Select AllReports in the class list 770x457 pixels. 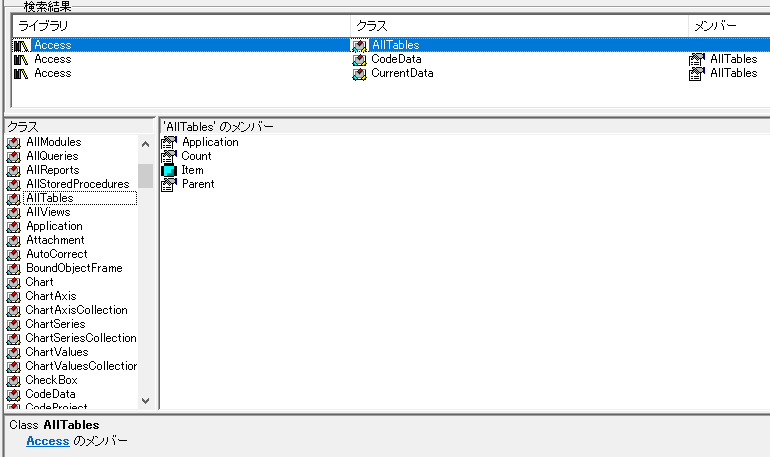53,170
